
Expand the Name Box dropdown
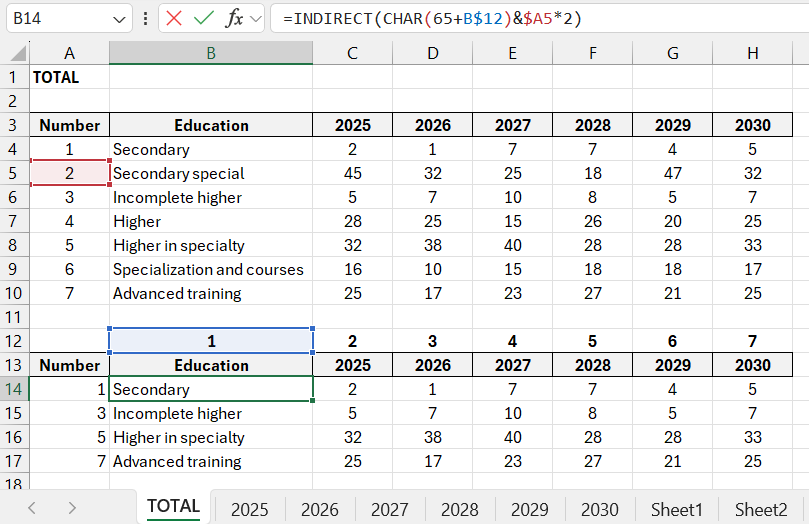tap(120, 18)
